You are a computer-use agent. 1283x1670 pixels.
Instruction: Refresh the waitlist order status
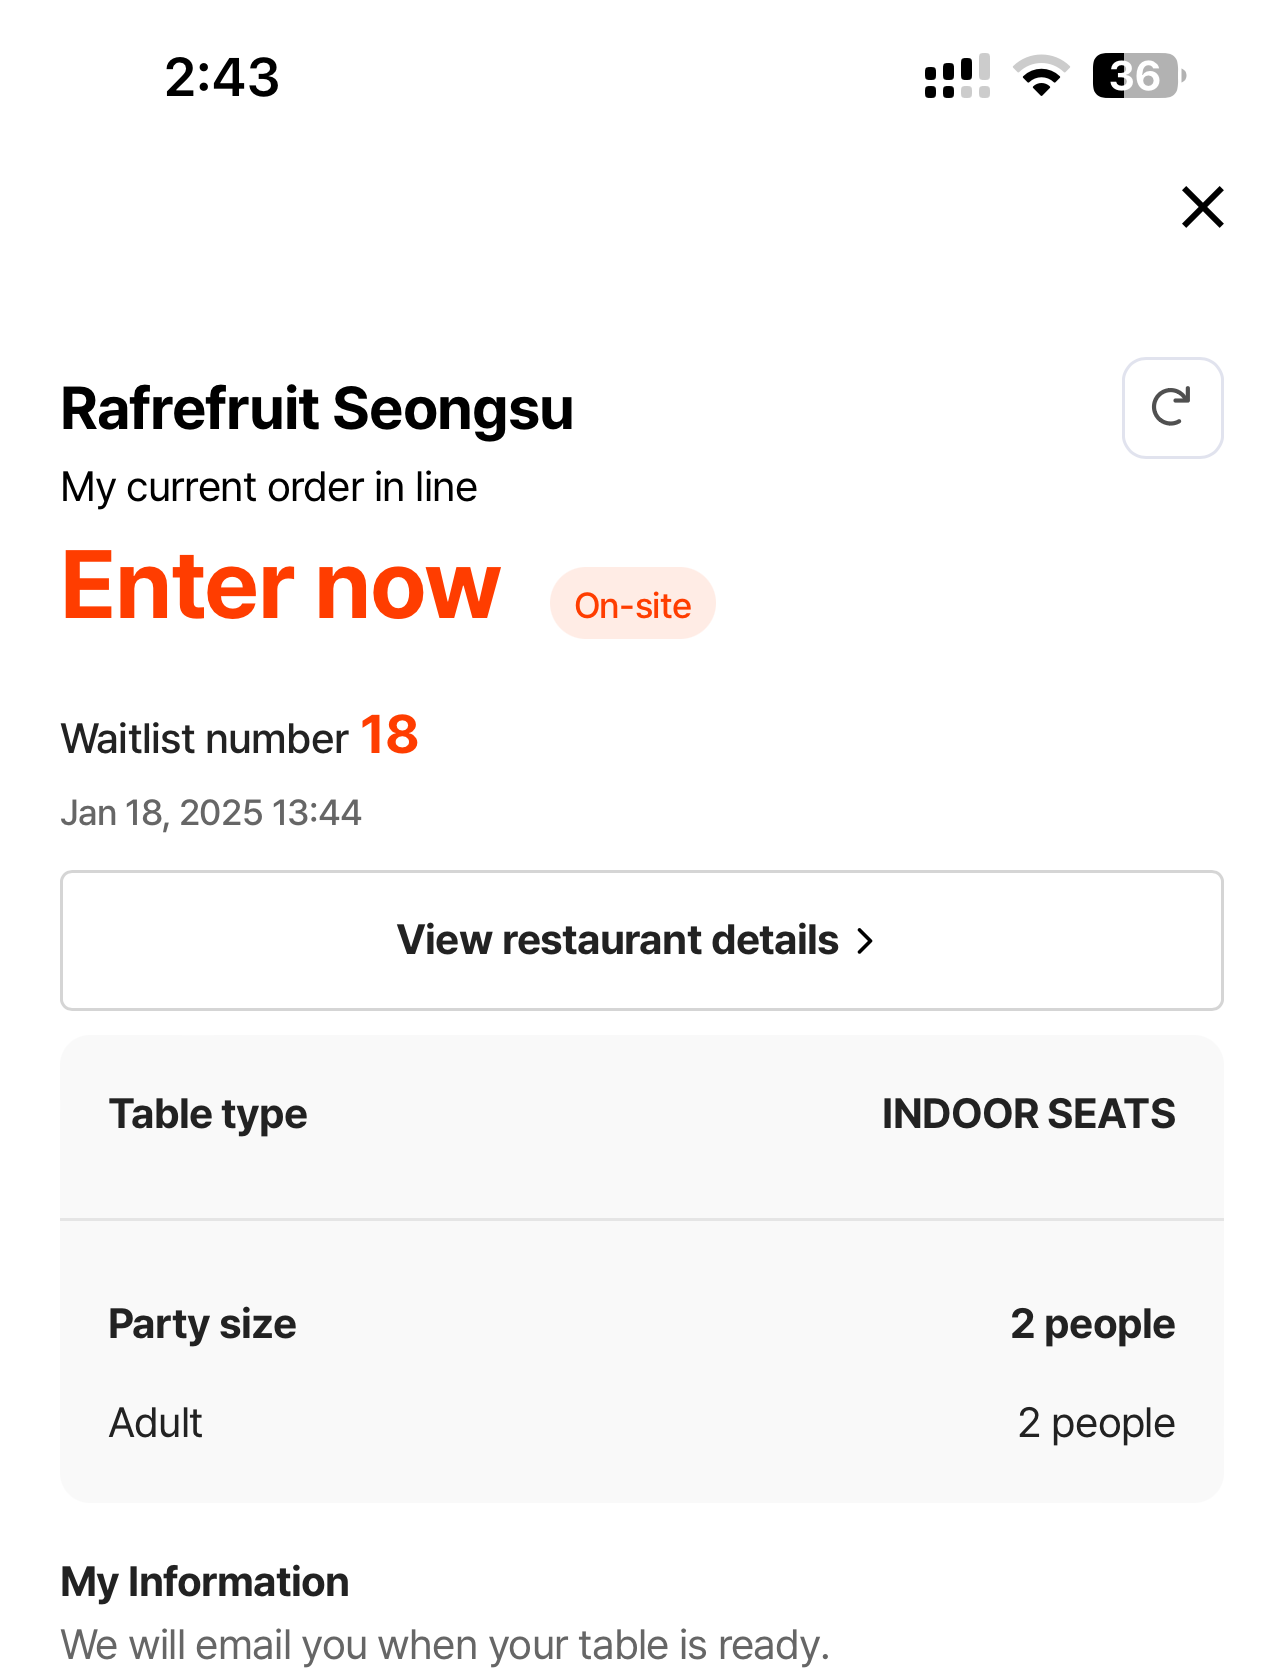(1172, 408)
